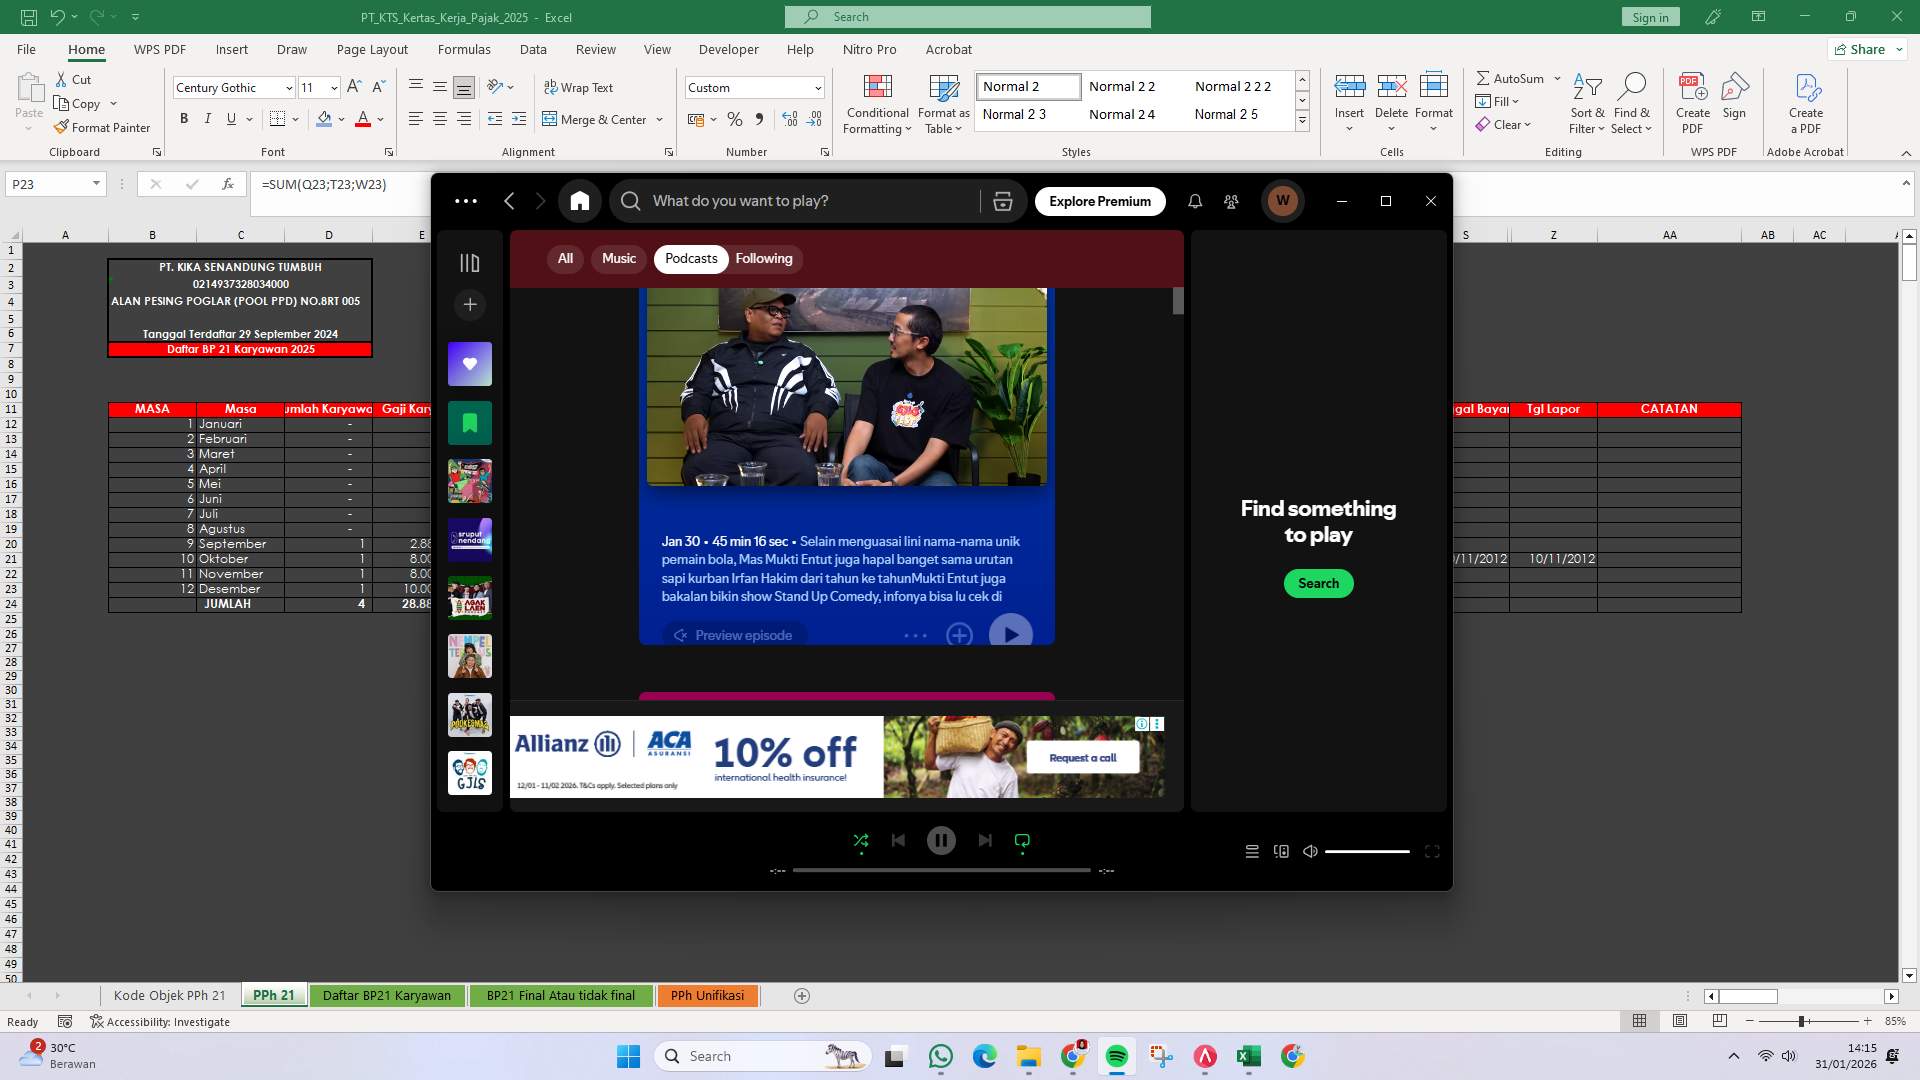The width and height of the screenshot is (1920, 1080).
Task: Open the Spotify queue icon
Action: point(1251,851)
